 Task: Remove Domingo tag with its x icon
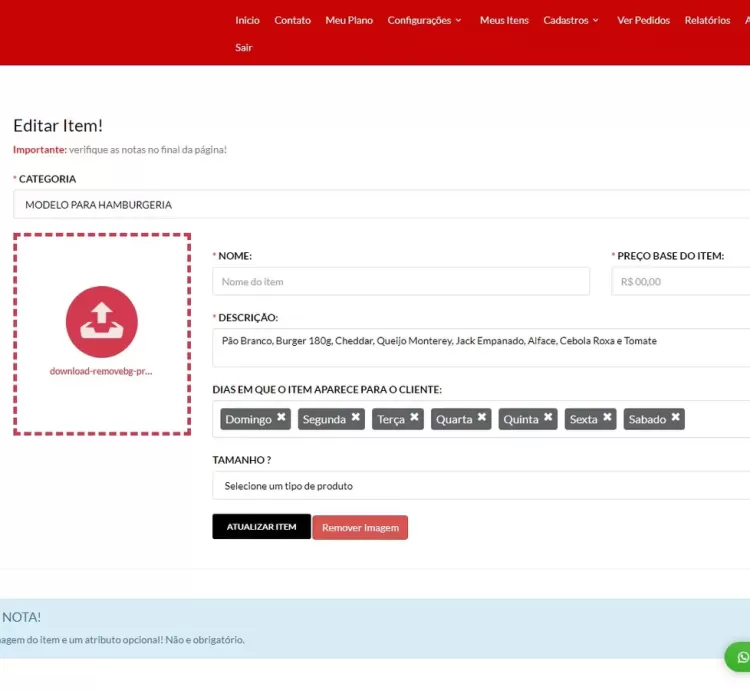281,418
